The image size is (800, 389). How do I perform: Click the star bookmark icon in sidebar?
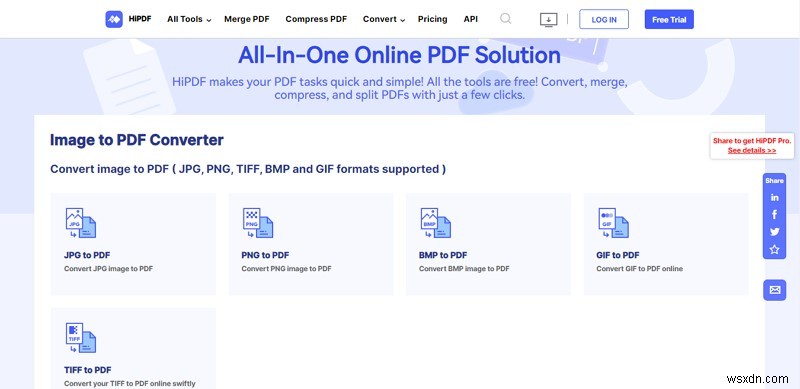pos(774,250)
